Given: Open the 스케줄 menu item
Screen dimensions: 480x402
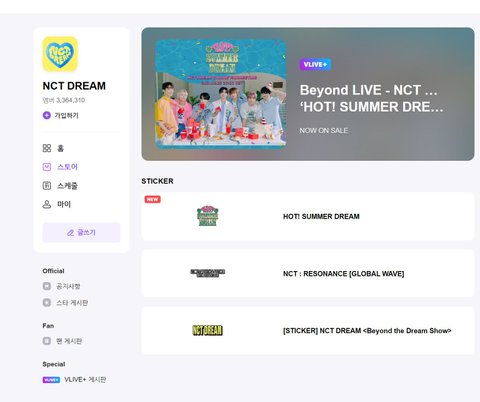Looking at the screenshot, I should [67, 186].
